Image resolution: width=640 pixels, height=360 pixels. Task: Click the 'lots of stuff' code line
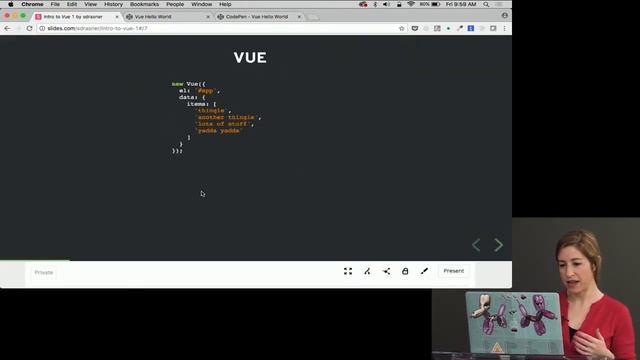pyautogui.click(x=224, y=124)
